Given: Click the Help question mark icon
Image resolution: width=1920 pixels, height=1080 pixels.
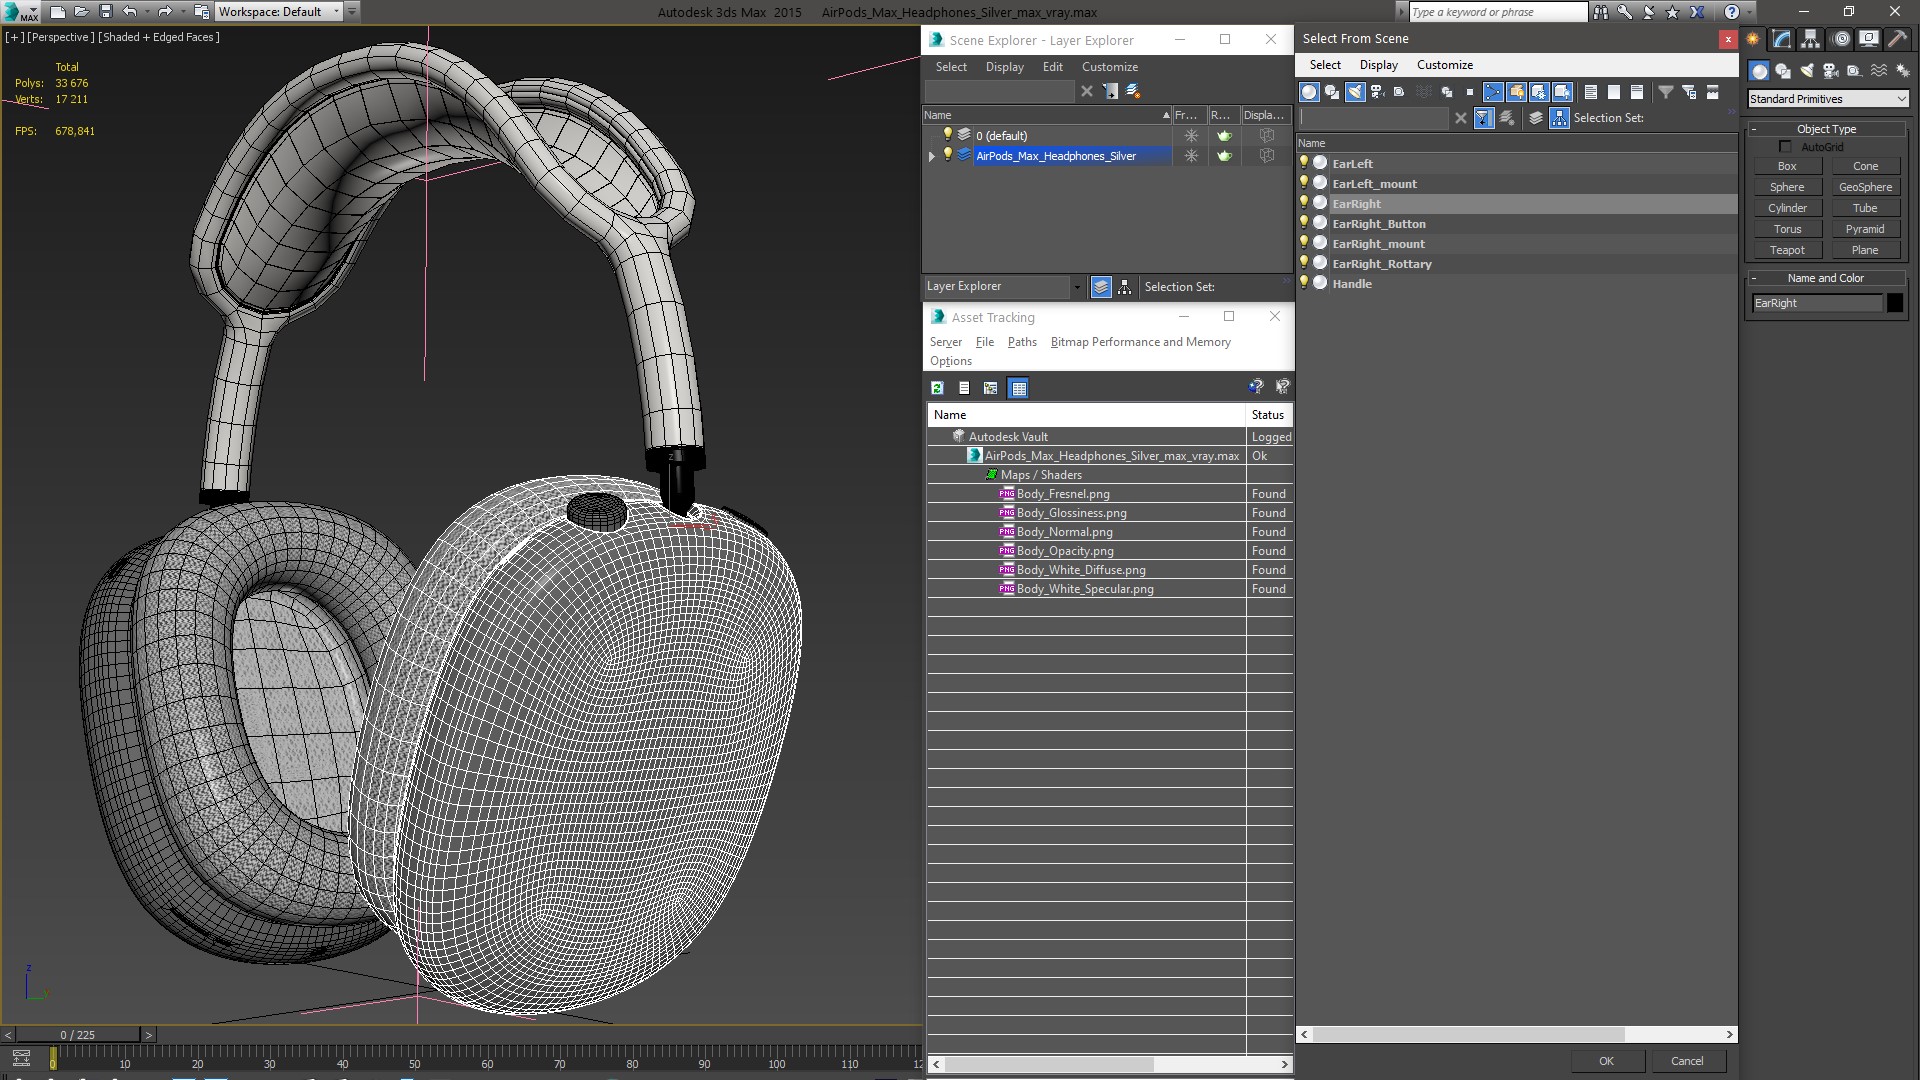Looking at the screenshot, I should pyautogui.click(x=1732, y=12).
